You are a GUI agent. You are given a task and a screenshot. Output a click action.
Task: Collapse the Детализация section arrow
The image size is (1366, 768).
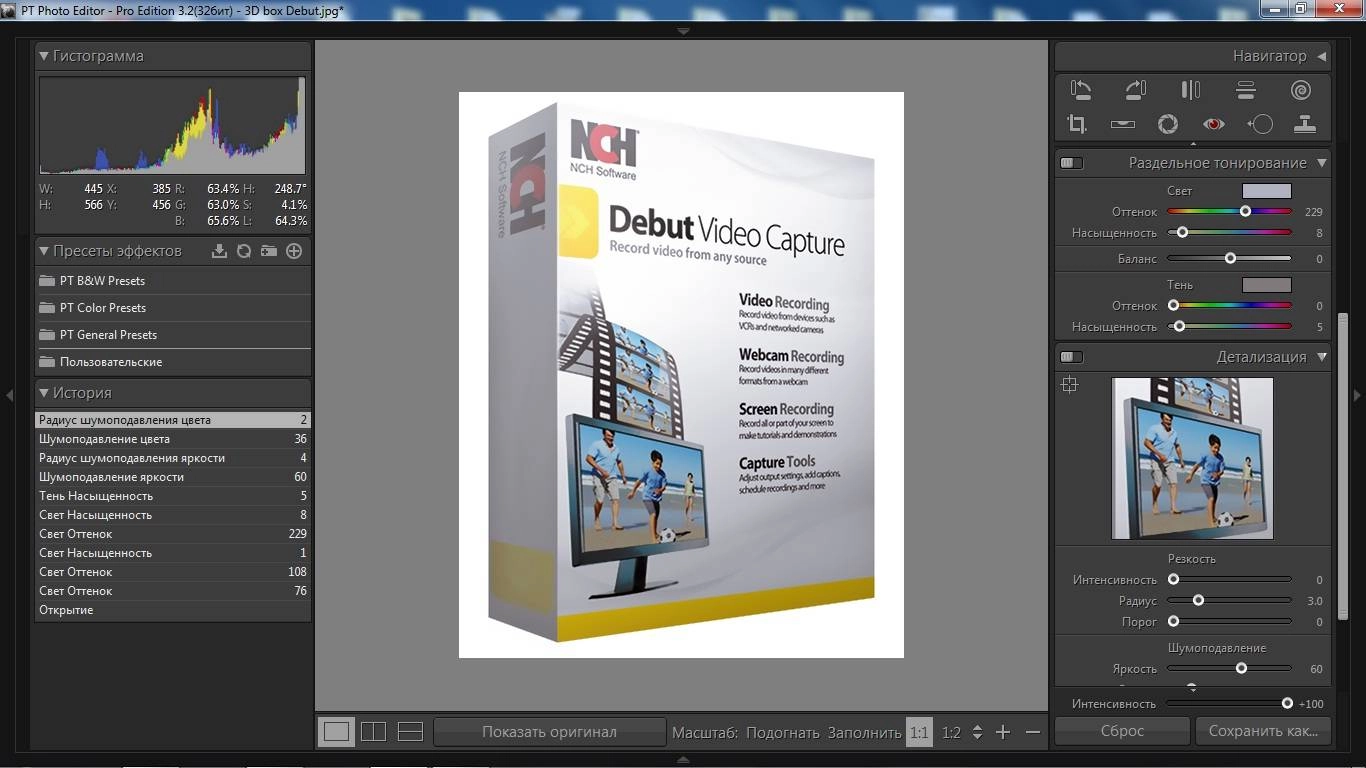click(1321, 357)
